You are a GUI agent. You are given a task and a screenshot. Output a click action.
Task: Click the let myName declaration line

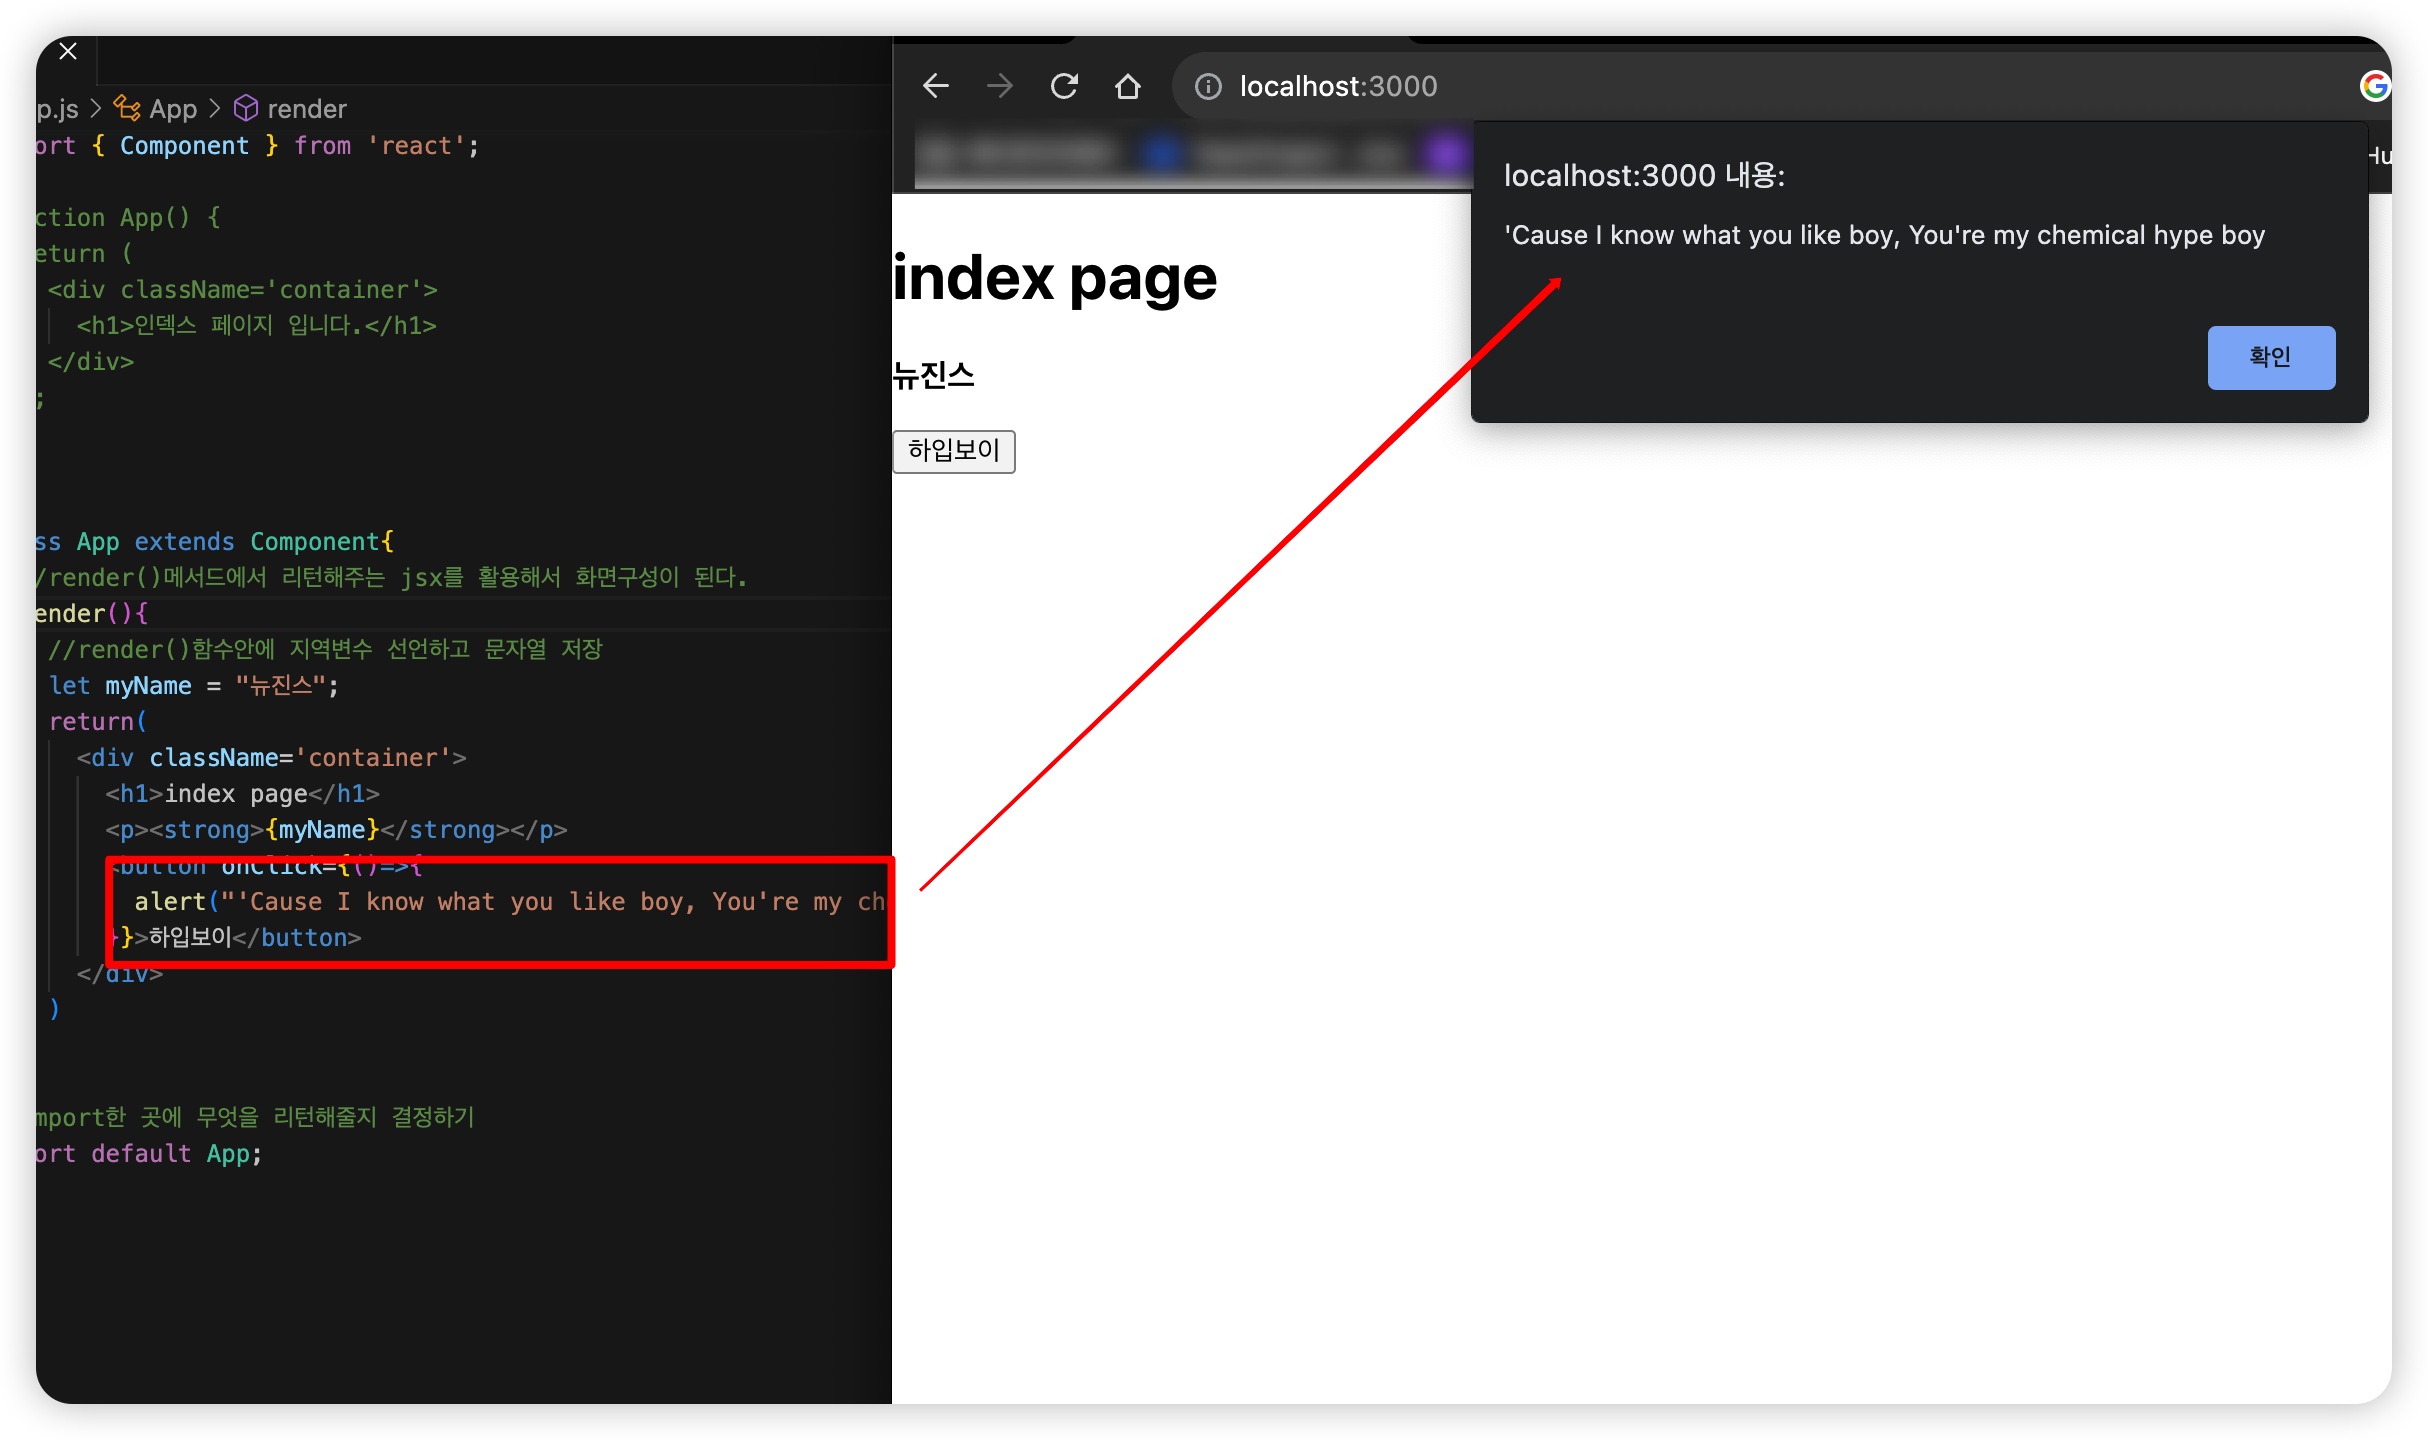click(194, 686)
